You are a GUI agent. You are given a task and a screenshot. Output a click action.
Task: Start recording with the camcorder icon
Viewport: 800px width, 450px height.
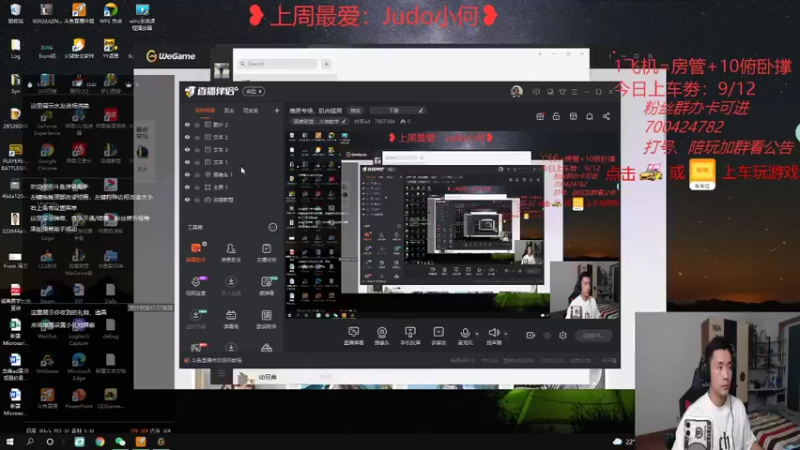click(x=531, y=336)
